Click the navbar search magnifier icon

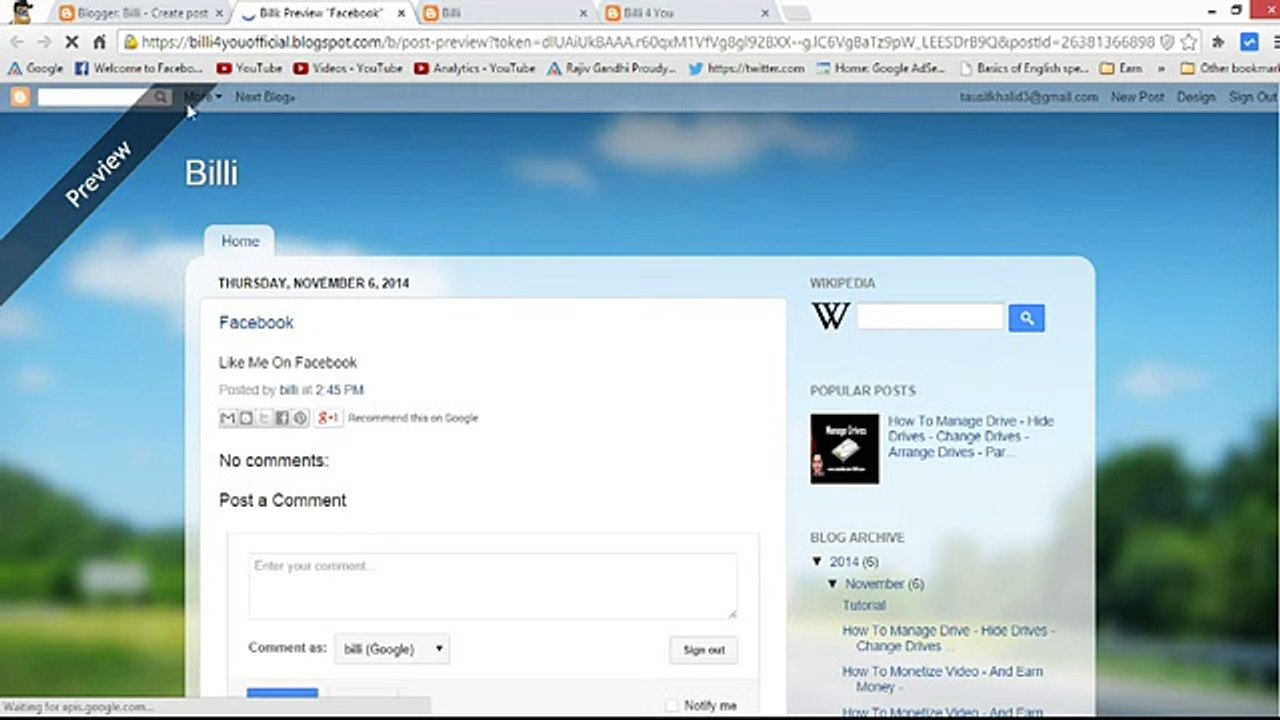click(160, 97)
